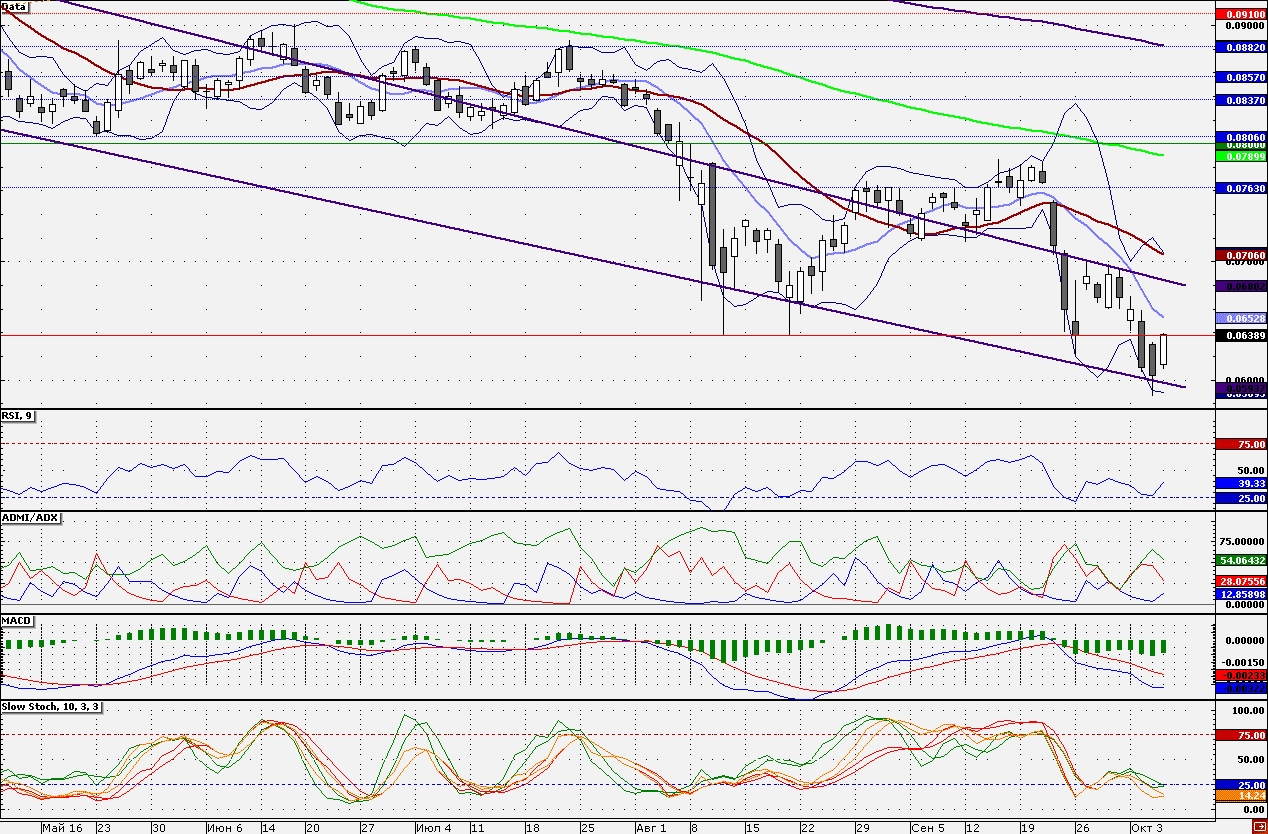The width and height of the screenshot is (1268, 834).
Task: Click the 0.08570 price level tag
Action: click(x=1239, y=76)
